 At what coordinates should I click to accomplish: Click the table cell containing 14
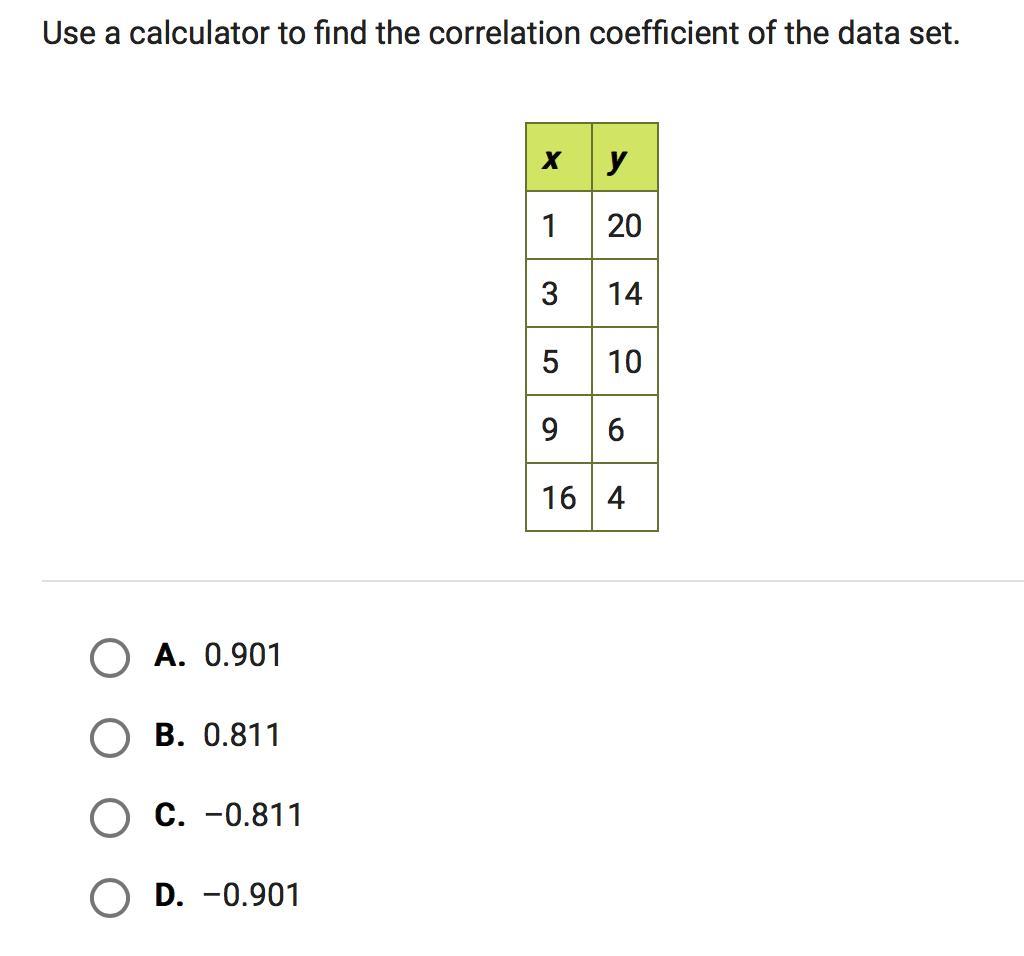coord(625,294)
